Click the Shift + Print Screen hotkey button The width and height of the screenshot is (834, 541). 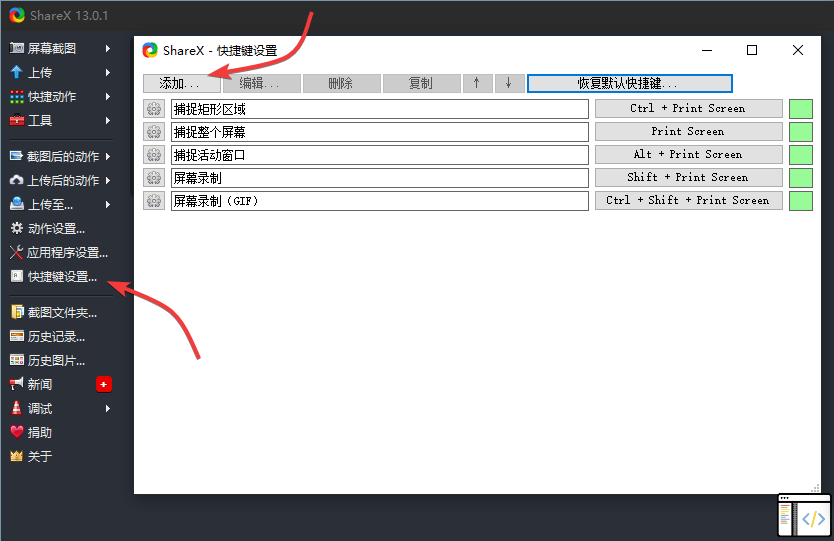tap(688, 178)
